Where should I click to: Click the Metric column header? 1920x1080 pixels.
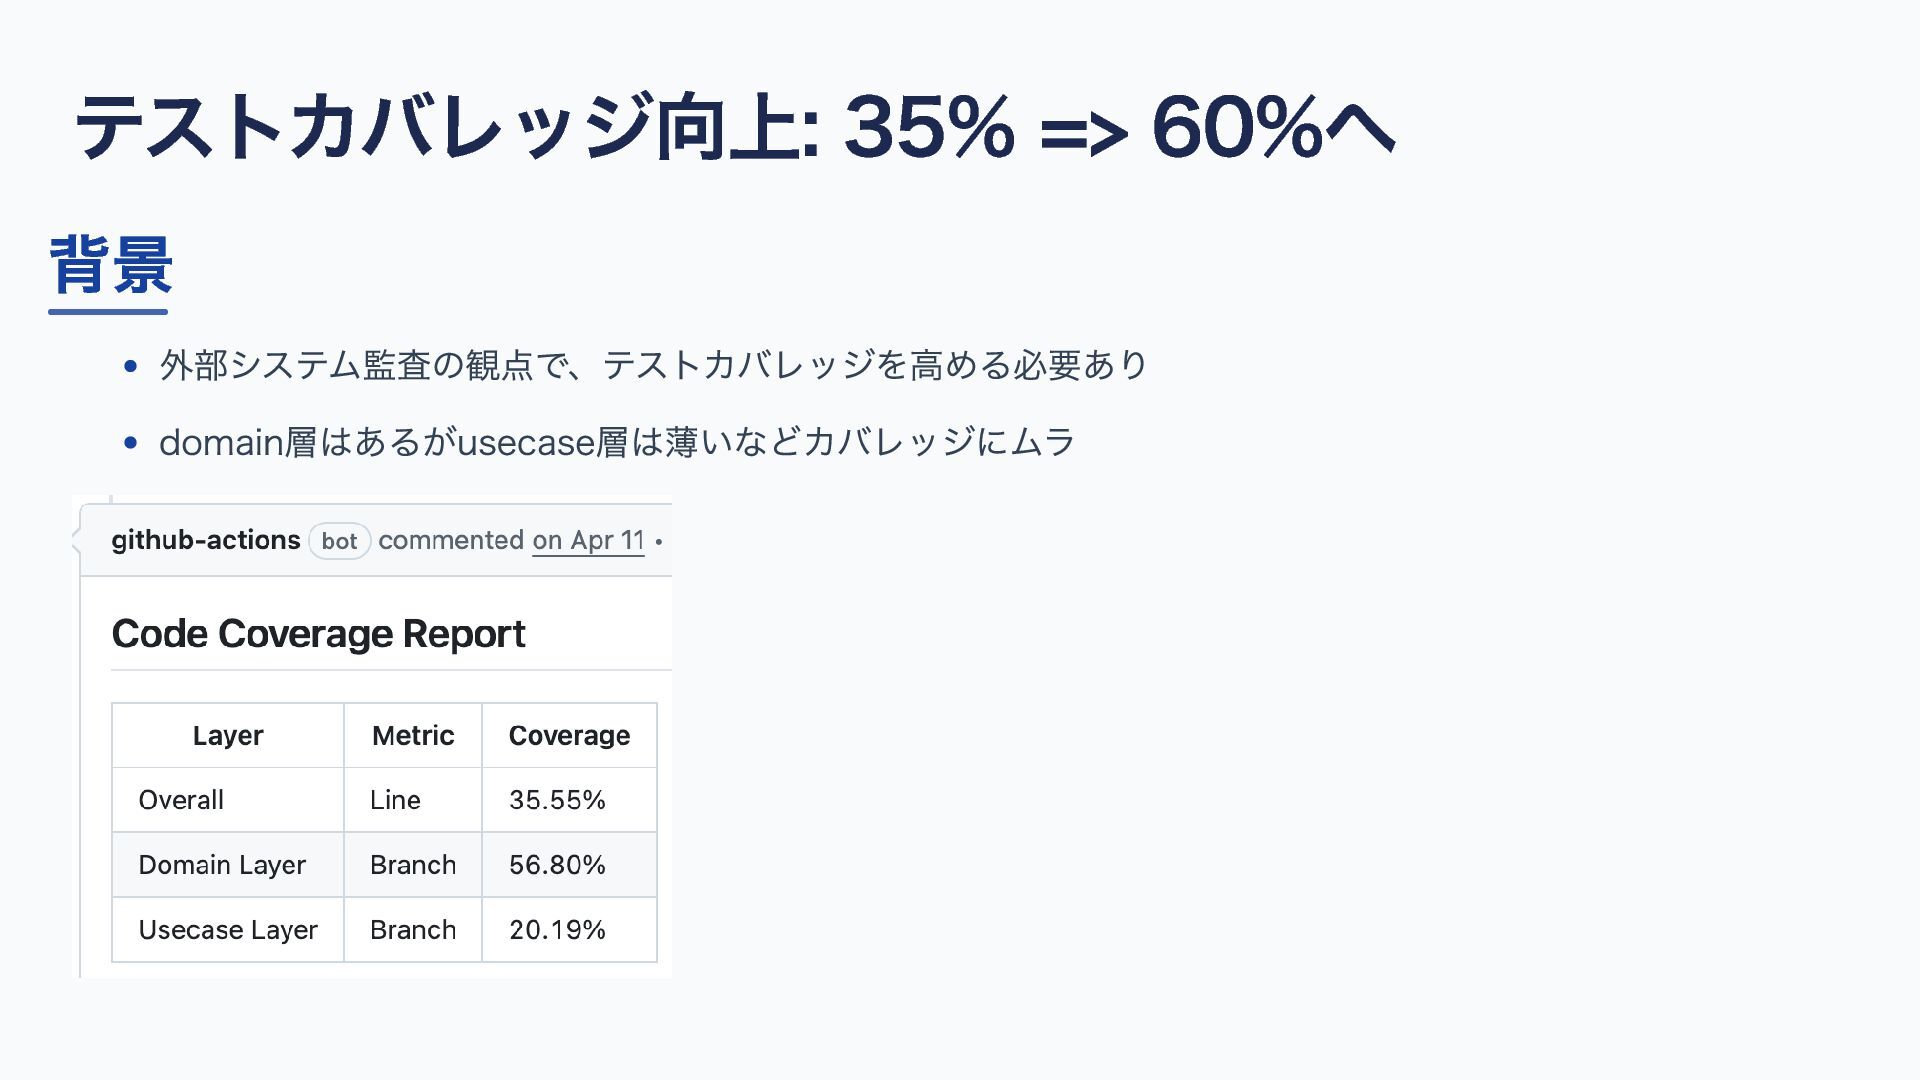coord(413,735)
